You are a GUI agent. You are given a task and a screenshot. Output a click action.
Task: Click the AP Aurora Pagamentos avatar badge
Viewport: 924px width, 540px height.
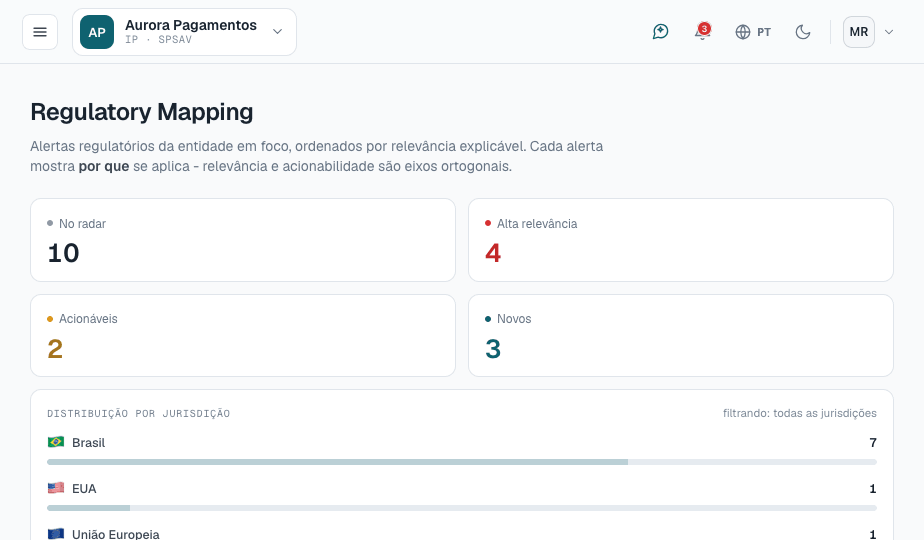coord(97,32)
